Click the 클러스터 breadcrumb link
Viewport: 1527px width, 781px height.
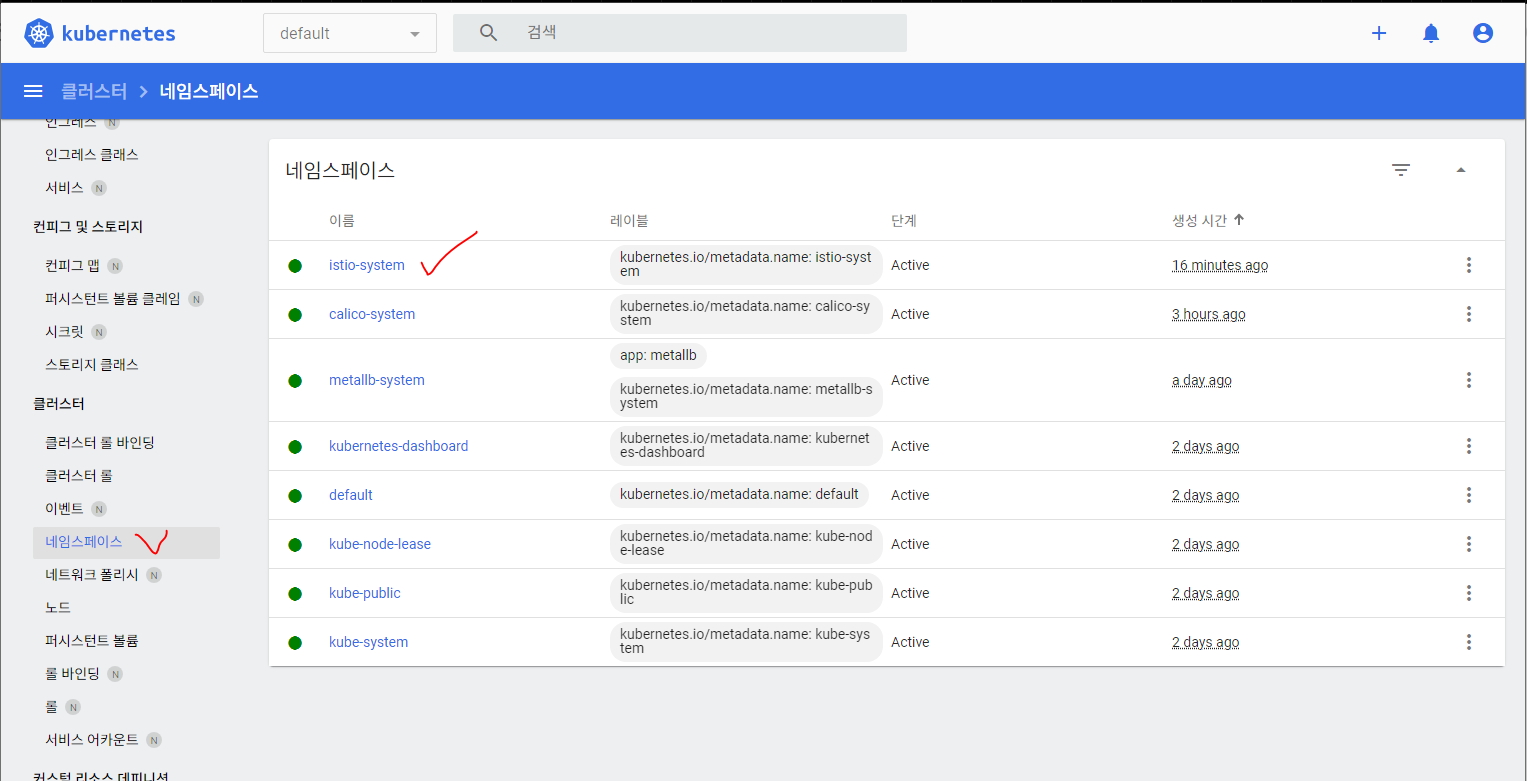(94, 91)
